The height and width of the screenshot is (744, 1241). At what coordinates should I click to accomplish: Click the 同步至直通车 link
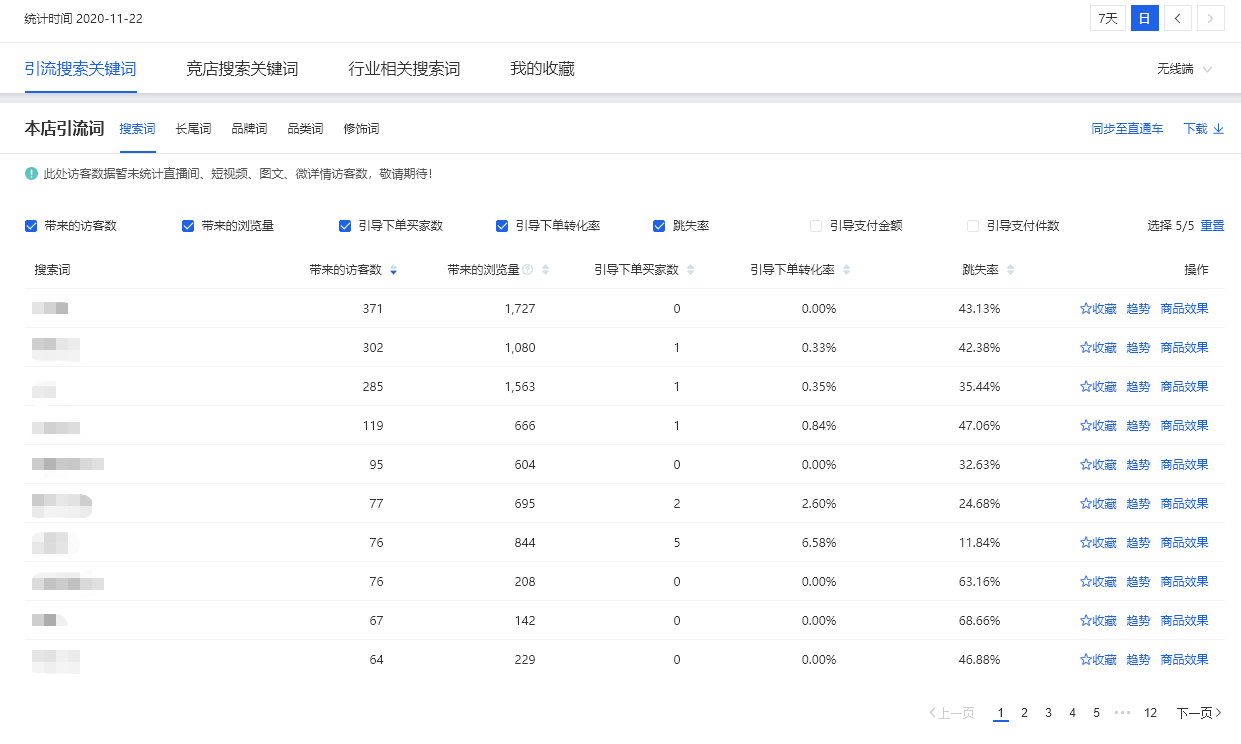pyautogui.click(x=1127, y=129)
